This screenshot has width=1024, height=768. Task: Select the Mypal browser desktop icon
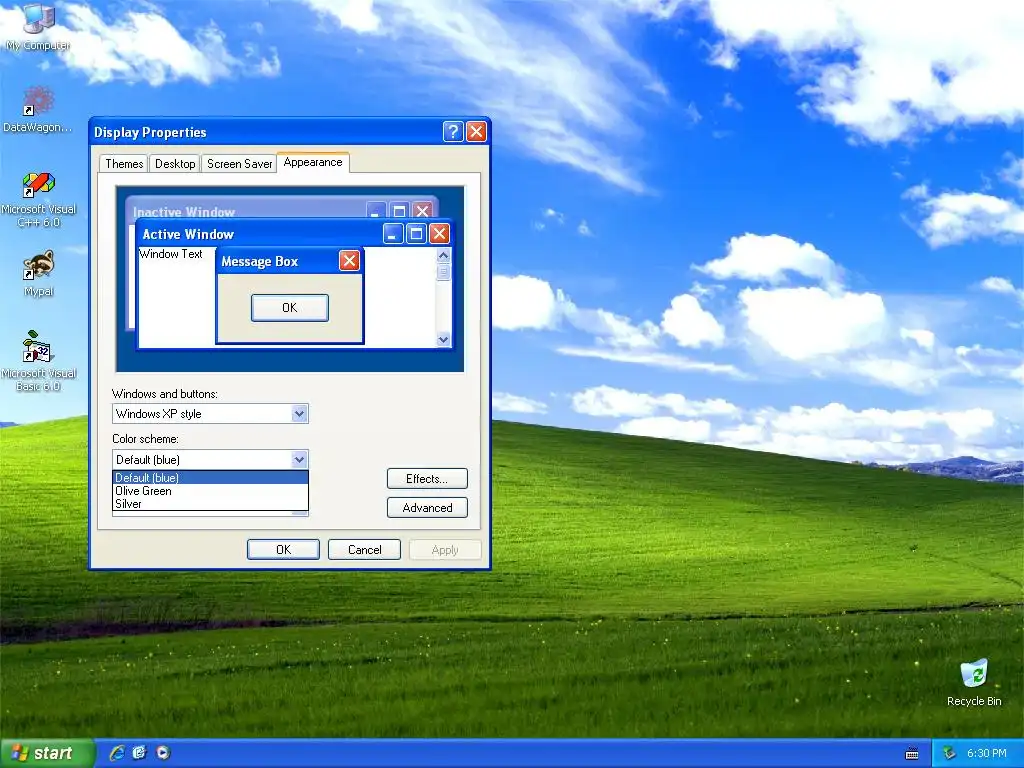38,274
